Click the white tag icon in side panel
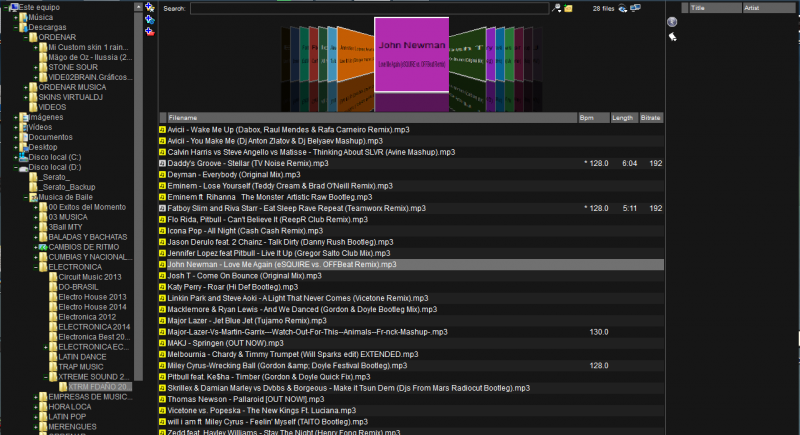Screen dimensions: 800x435 coord(672,37)
